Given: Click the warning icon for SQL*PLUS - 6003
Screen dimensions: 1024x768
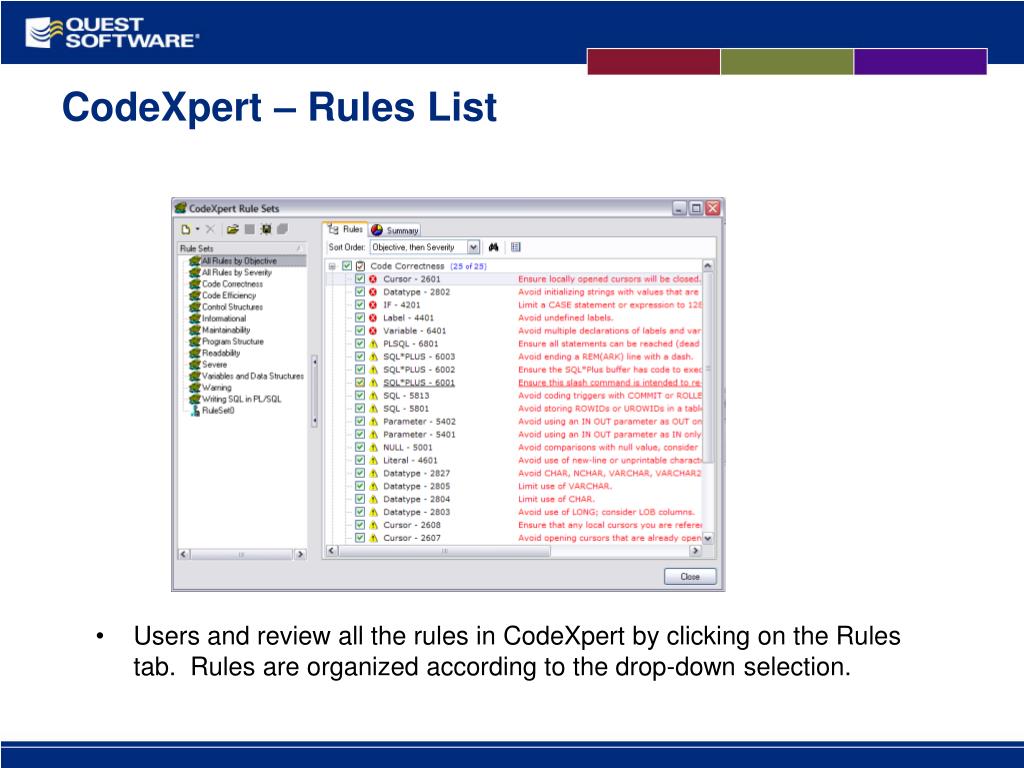Looking at the screenshot, I should click(x=374, y=357).
